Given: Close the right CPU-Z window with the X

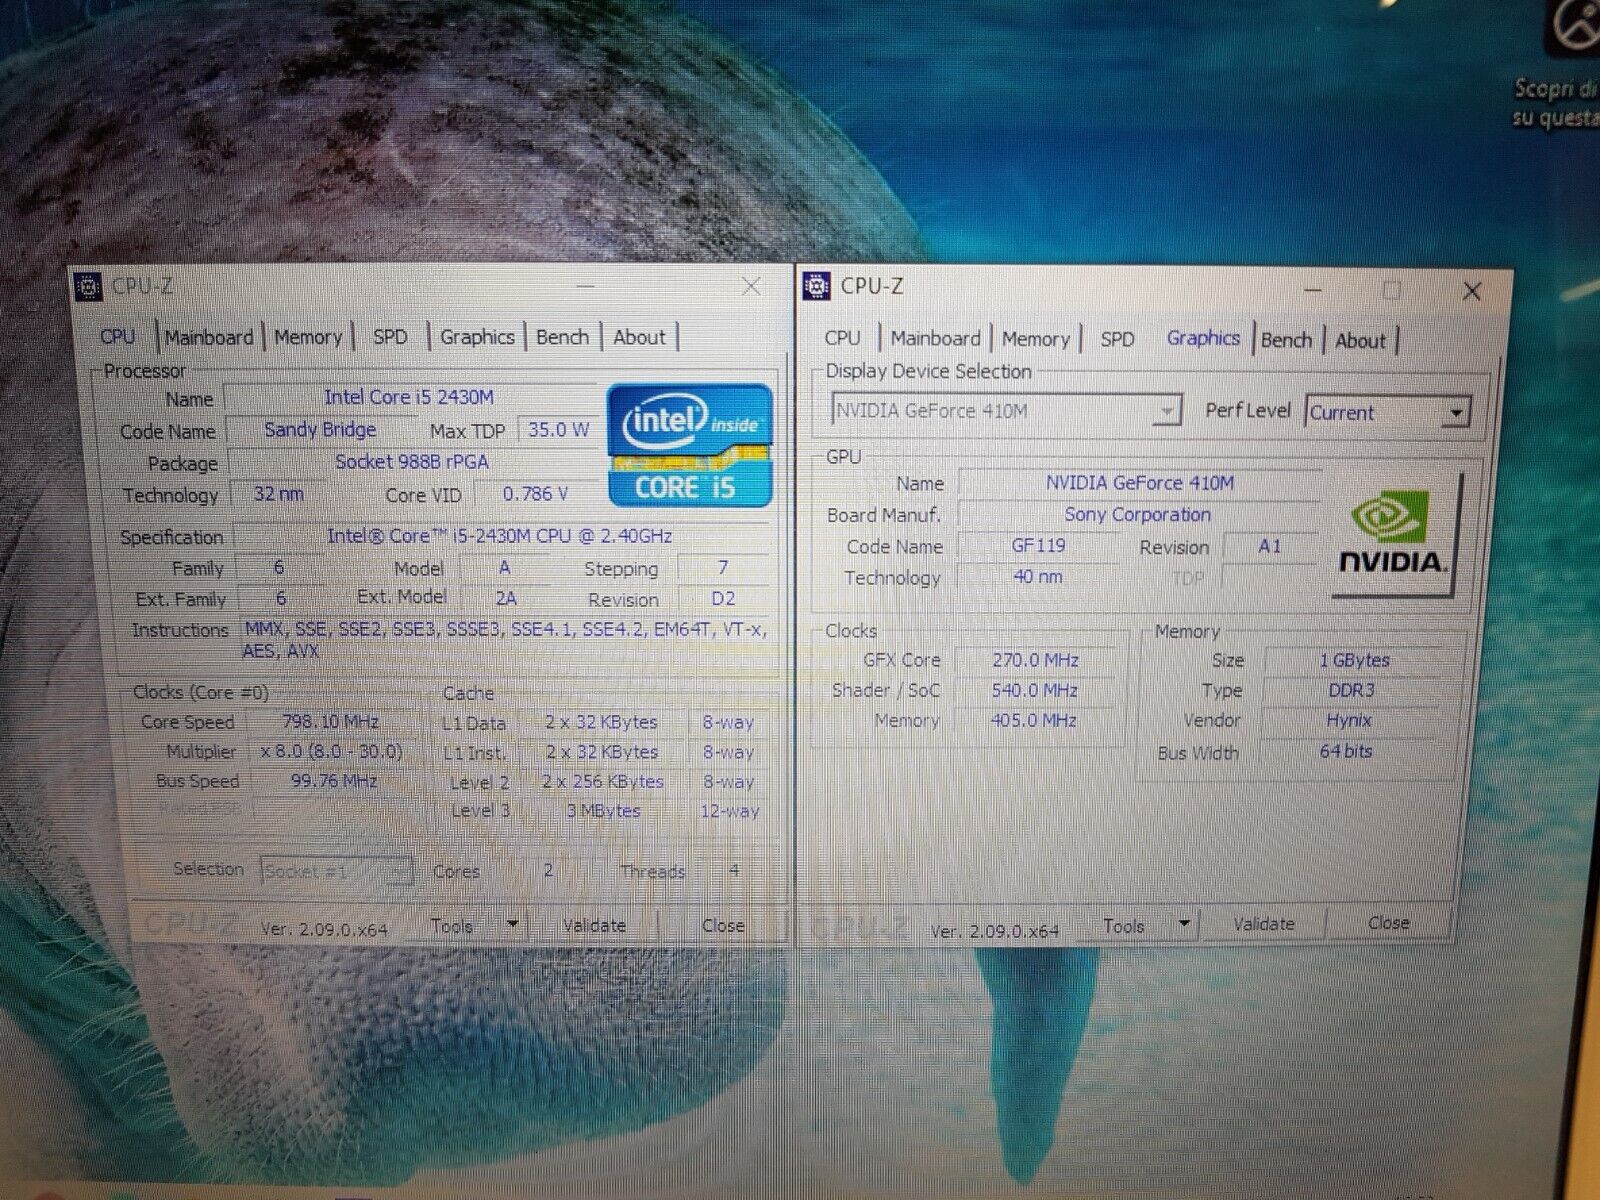Looking at the screenshot, I should 1472,291.
